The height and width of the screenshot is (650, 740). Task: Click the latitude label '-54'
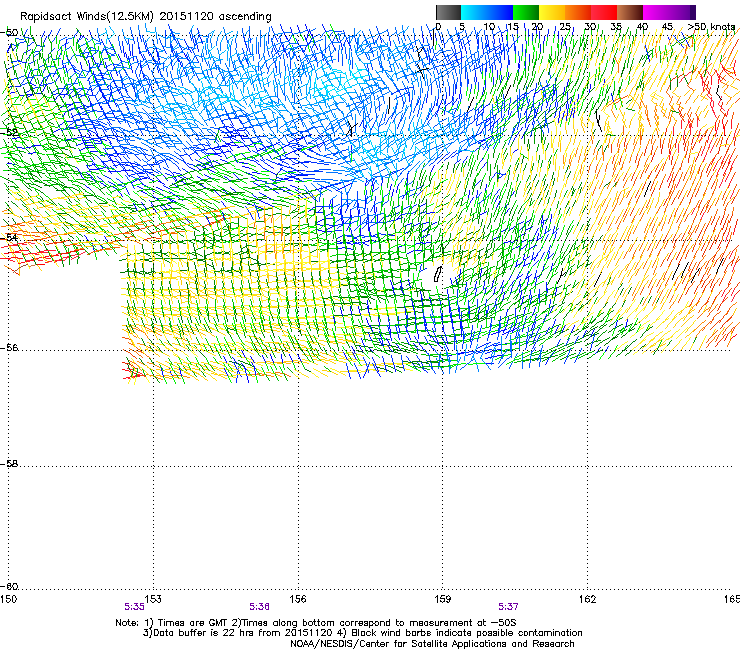[10, 237]
